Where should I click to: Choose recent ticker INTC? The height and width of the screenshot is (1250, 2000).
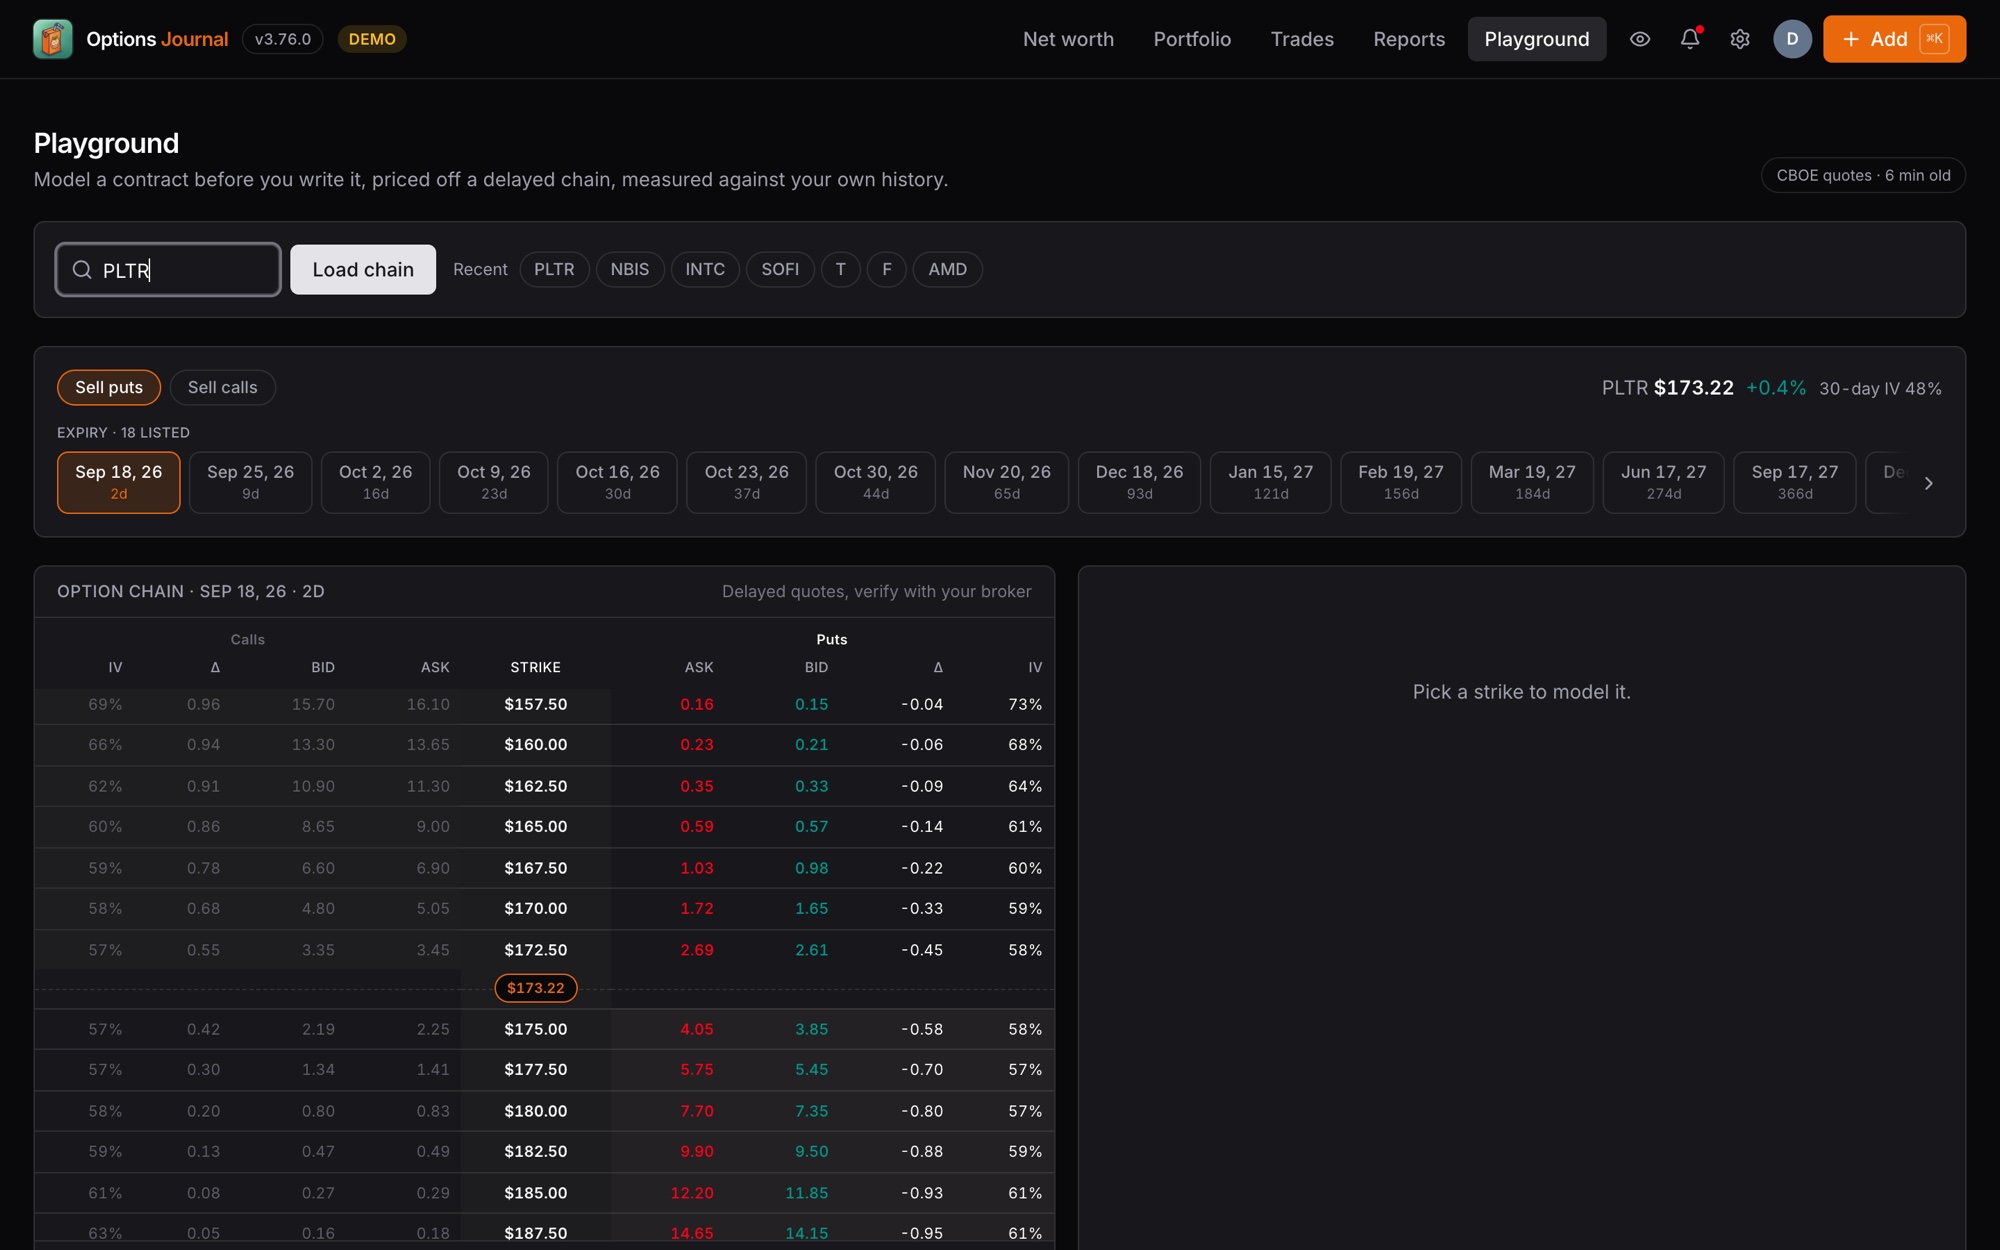click(x=705, y=270)
